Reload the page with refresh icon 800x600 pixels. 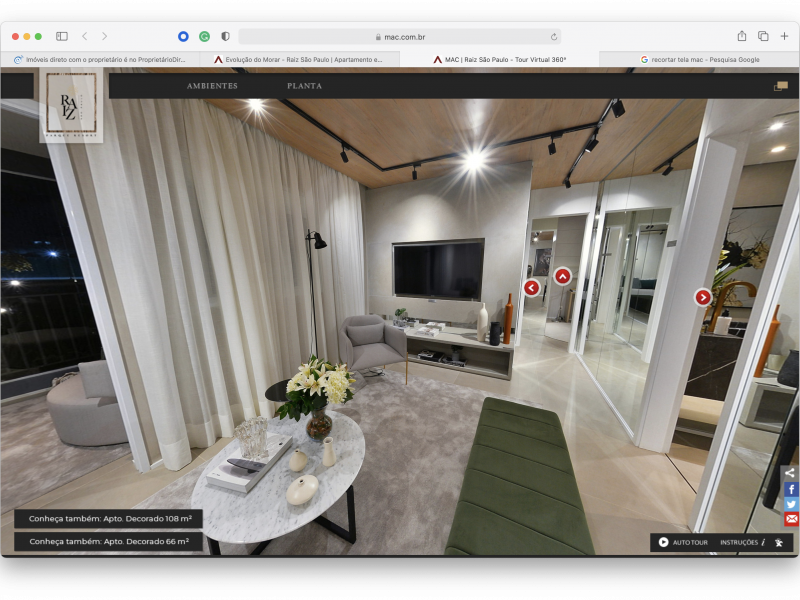tap(554, 37)
